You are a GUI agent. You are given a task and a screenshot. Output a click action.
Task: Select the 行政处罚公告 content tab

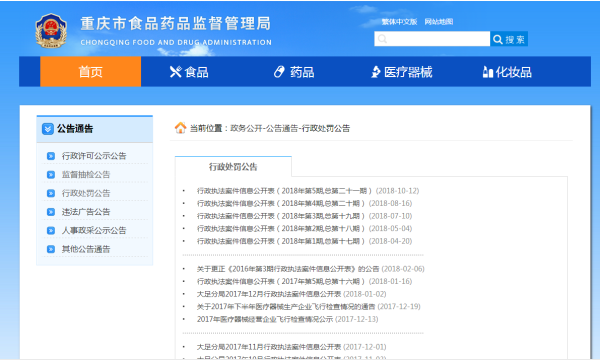[x=233, y=167]
